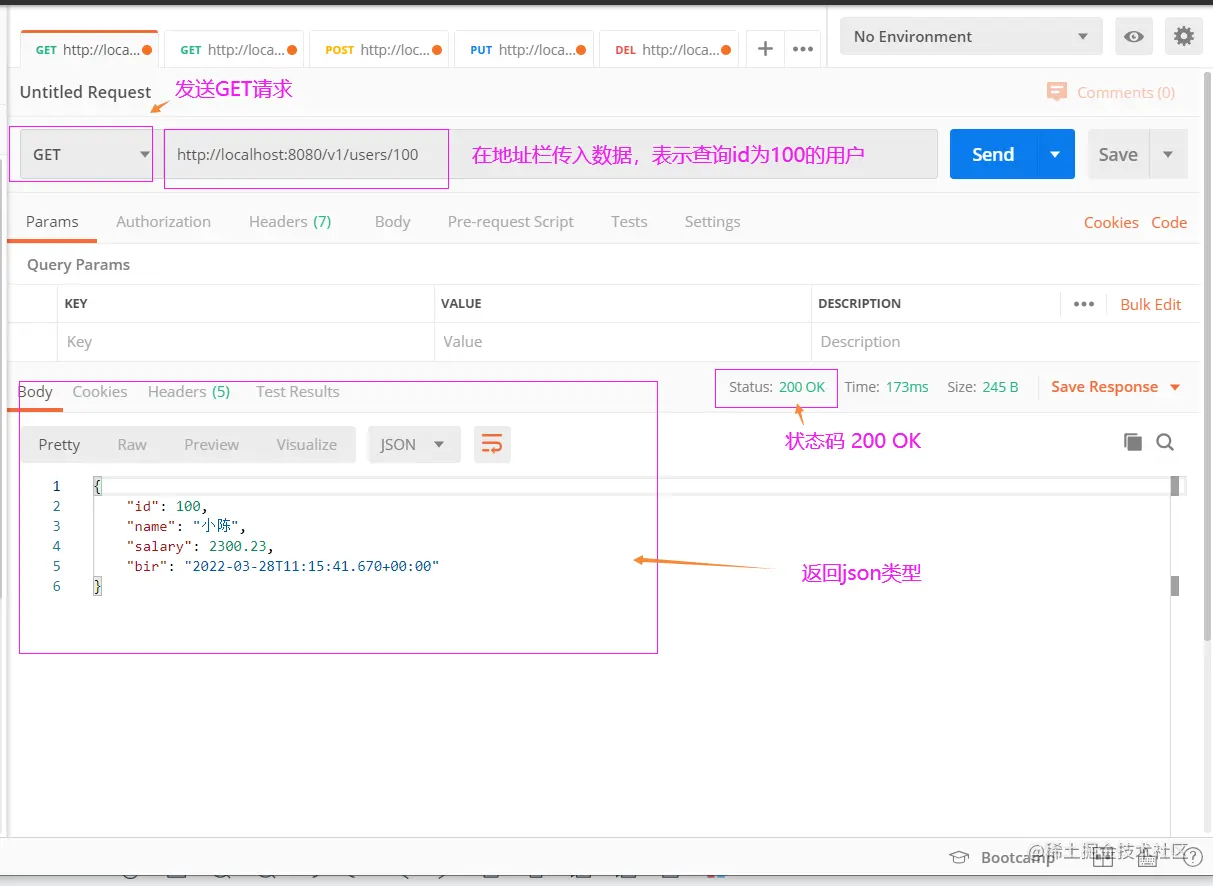Open the Tests tab

629,222
